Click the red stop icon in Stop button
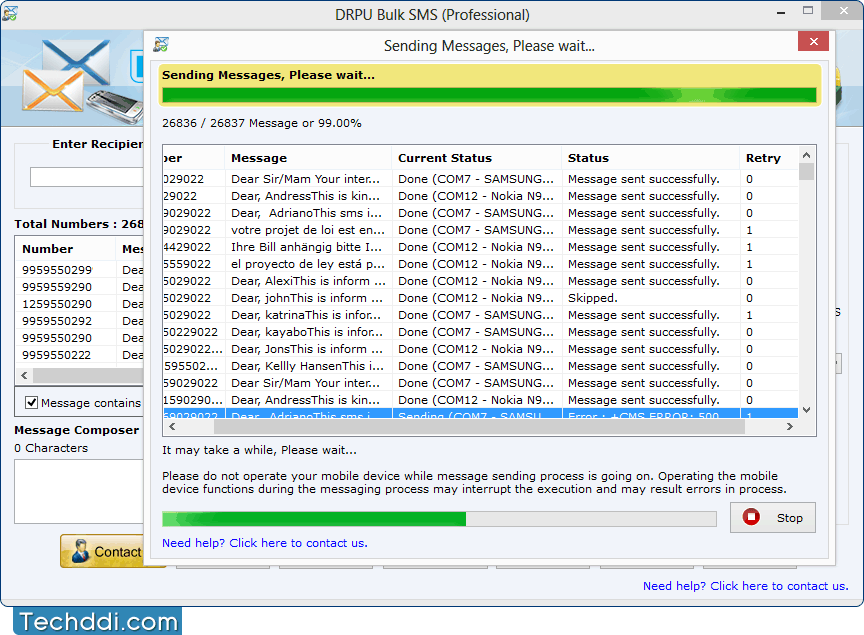The width and height of the screenshot is (864, 635). point(751,517)
